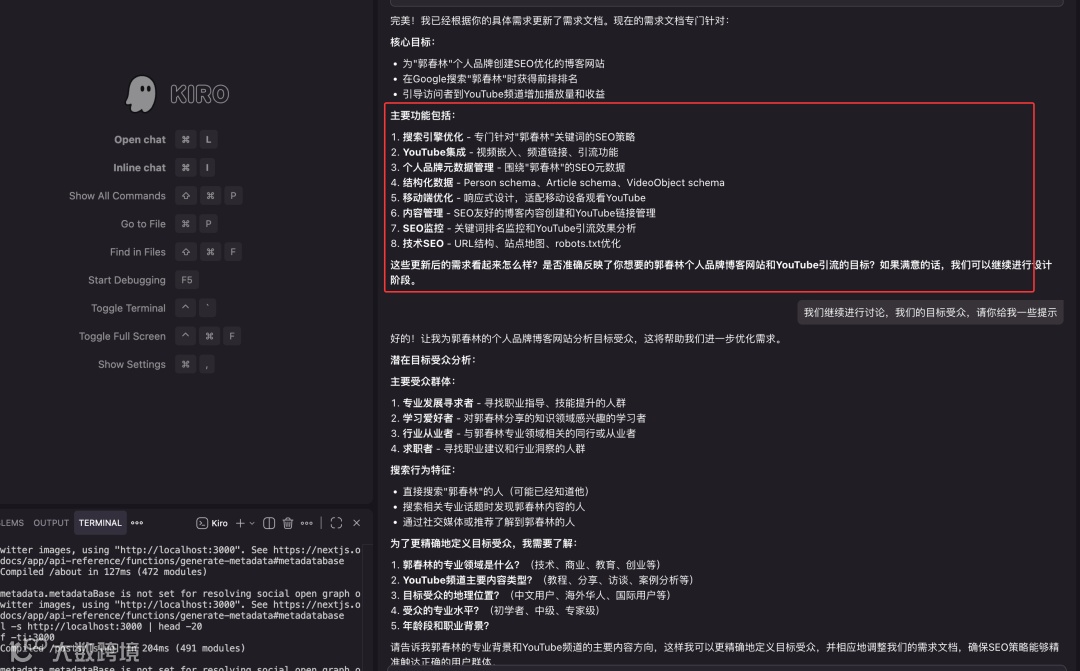The image size is (1080, 671).
Task: Click the 技术SEO list item
Action: (506, 243)
